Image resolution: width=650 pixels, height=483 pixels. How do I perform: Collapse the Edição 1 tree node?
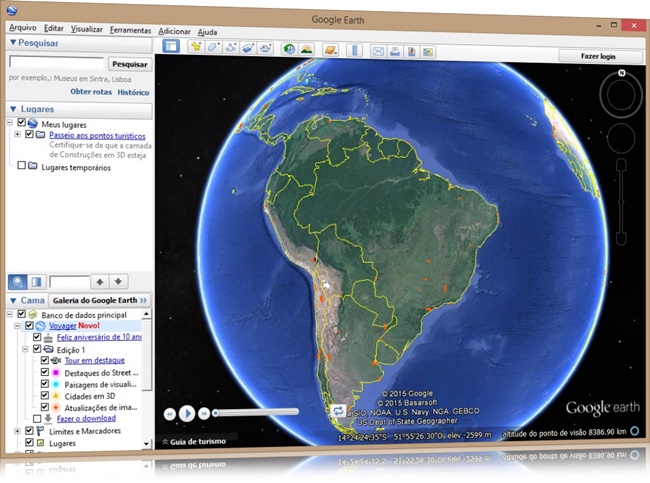(x=25, y=349)
